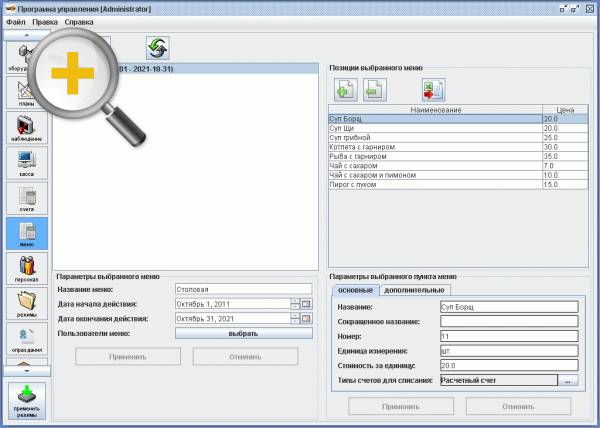Open the 'касса' section in sidebar
This screenshot has height=428, width=600.
click(x=26, y=164)
